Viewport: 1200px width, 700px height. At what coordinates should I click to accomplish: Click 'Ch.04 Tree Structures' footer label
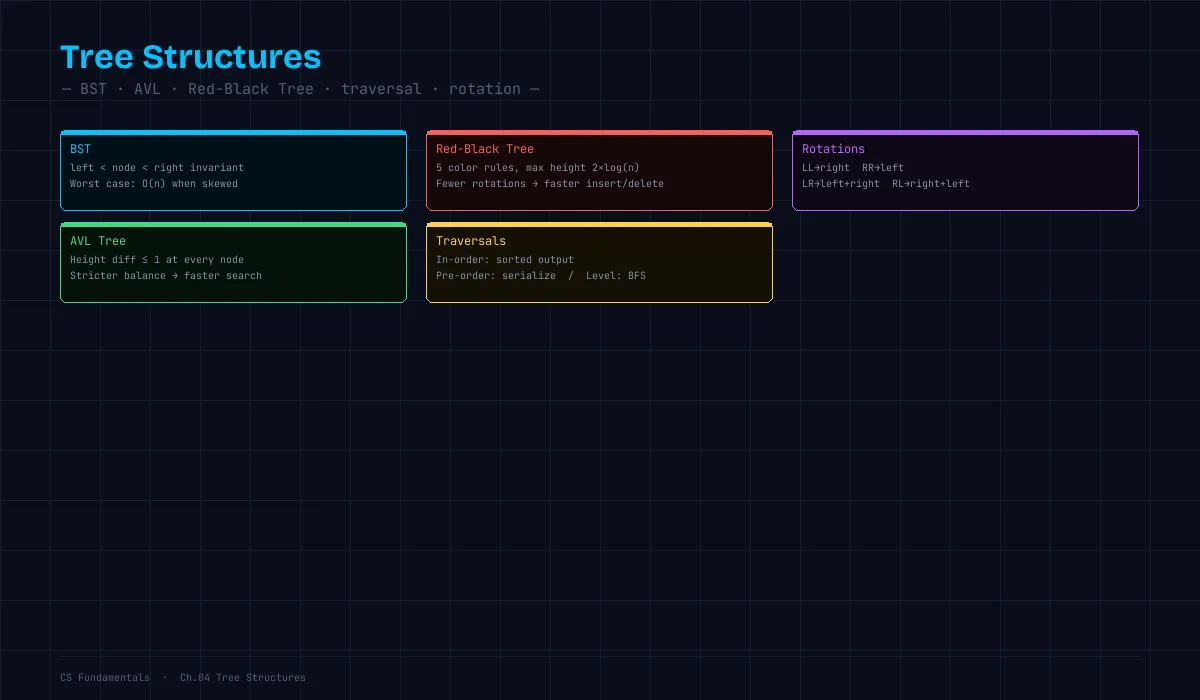click(243, 678)
